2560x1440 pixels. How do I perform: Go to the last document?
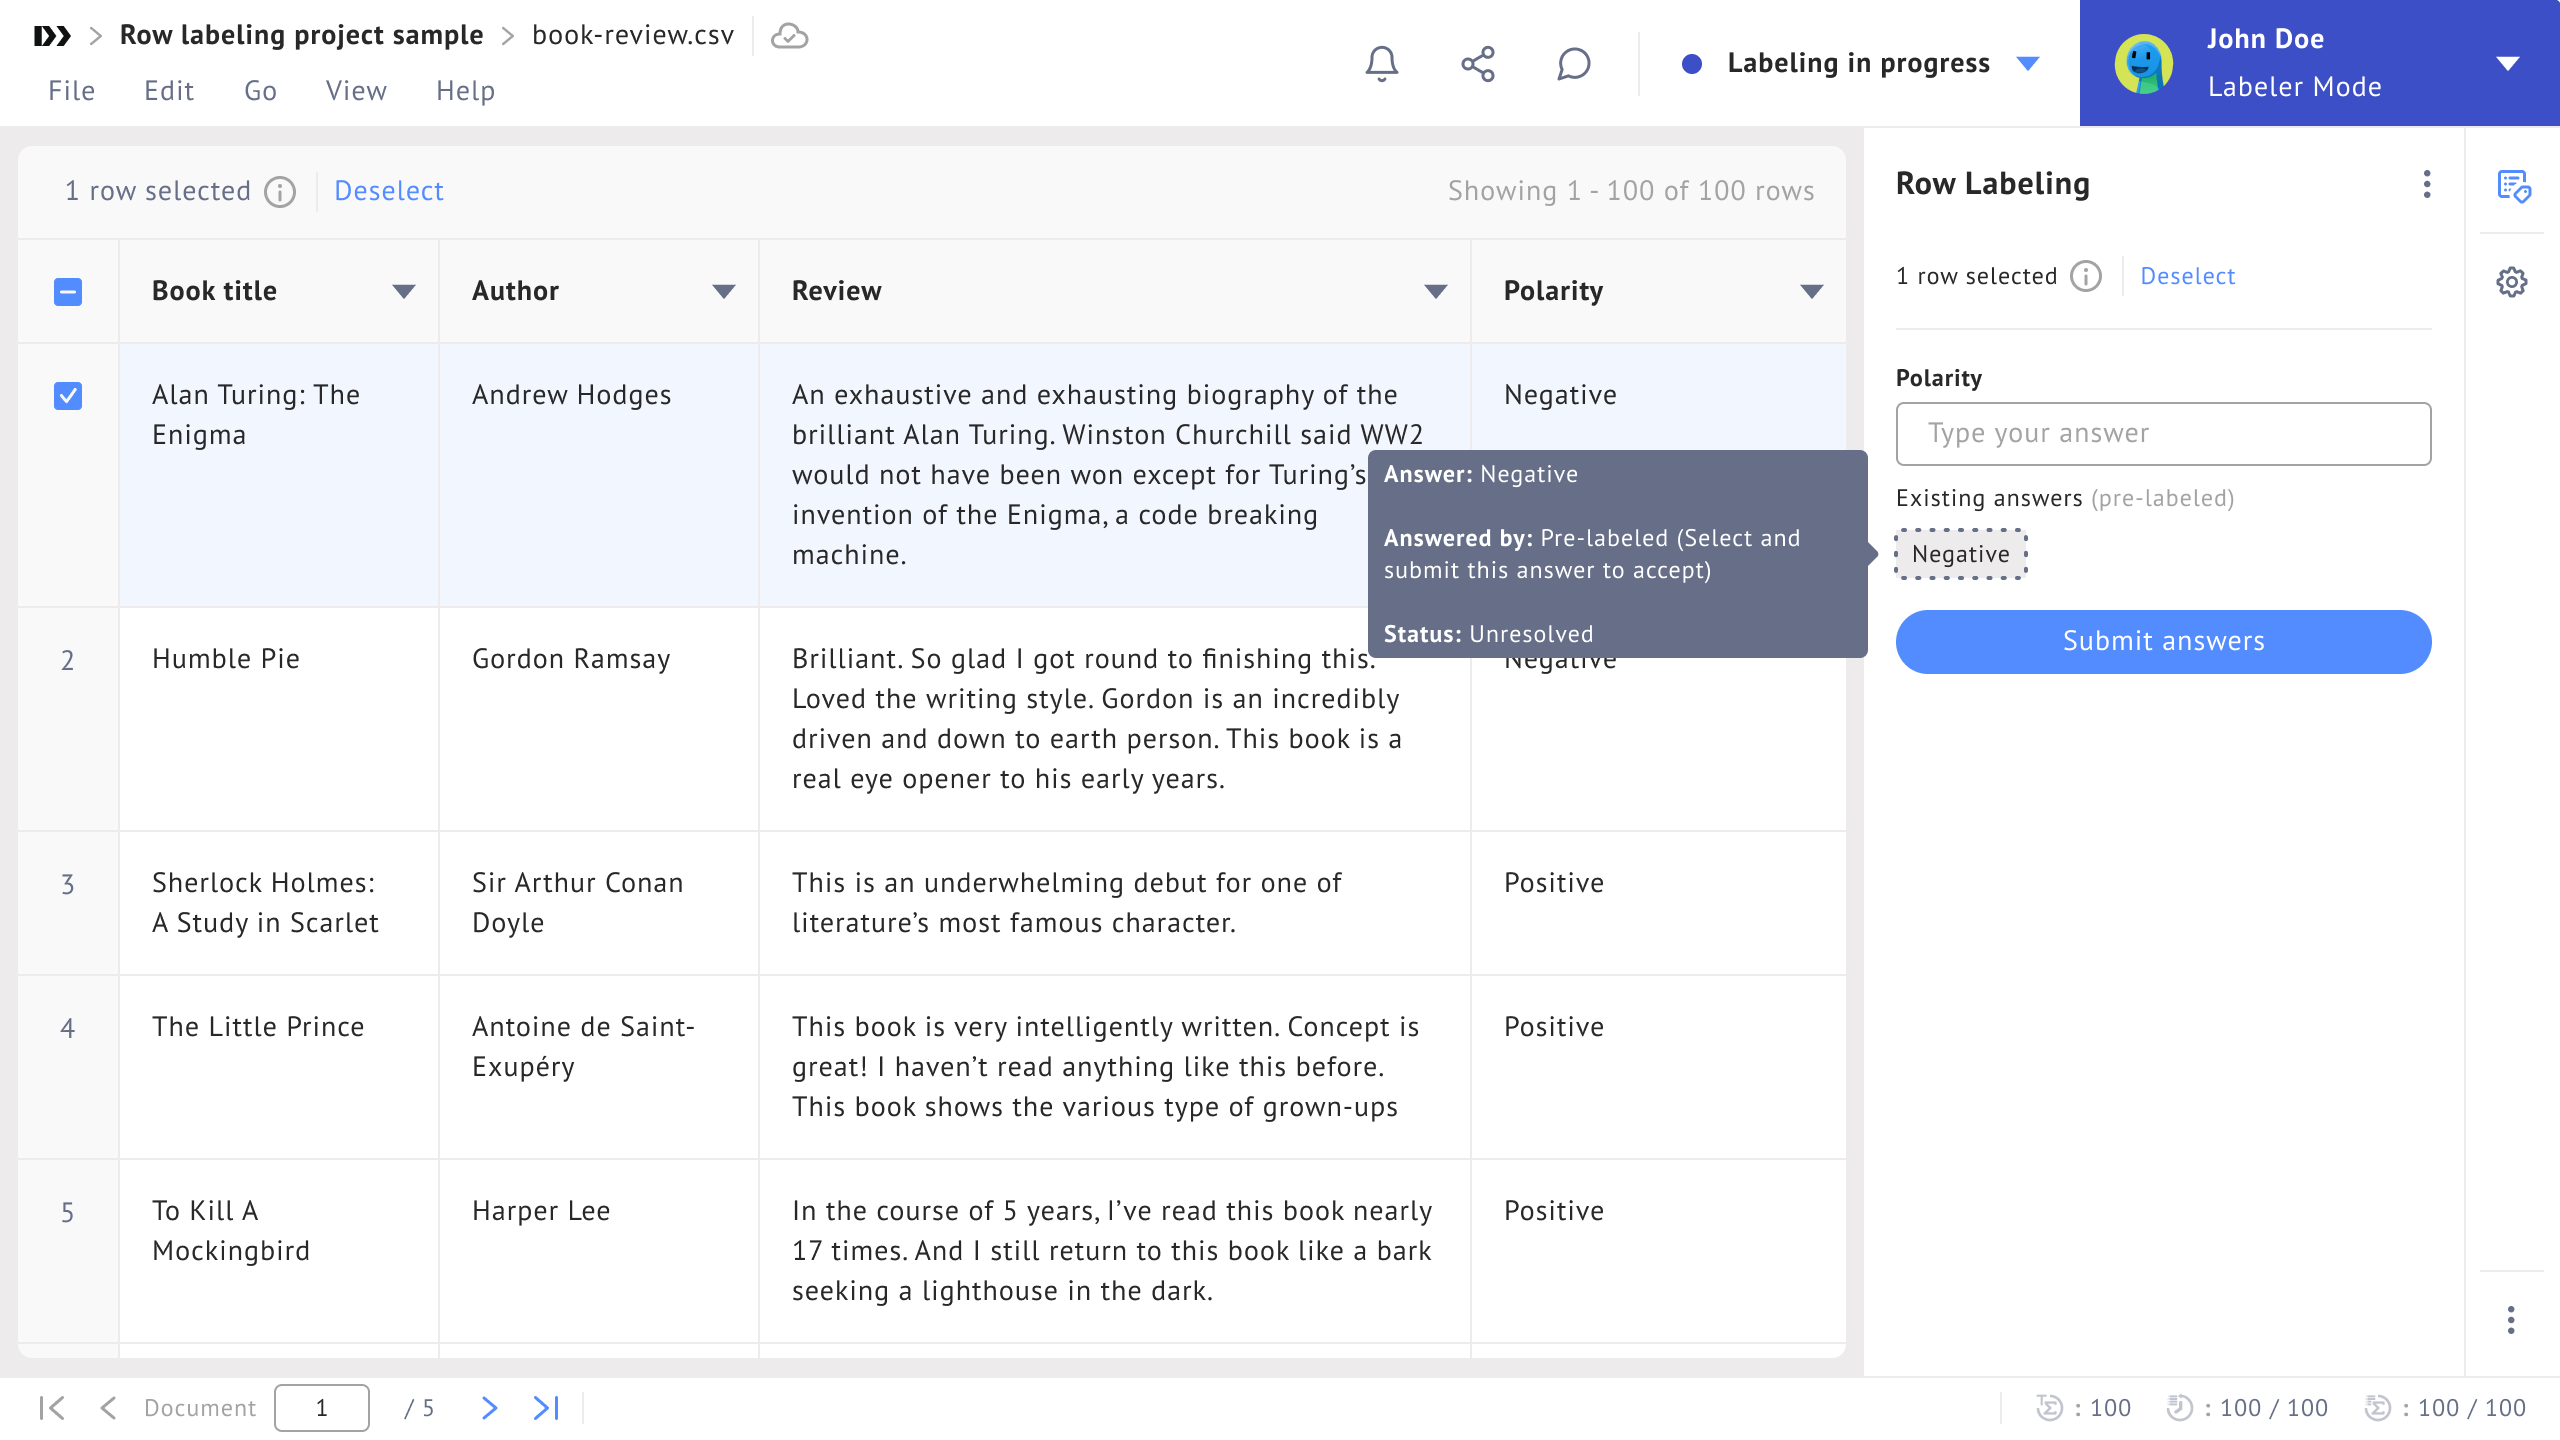click(x=546, y=1408)
